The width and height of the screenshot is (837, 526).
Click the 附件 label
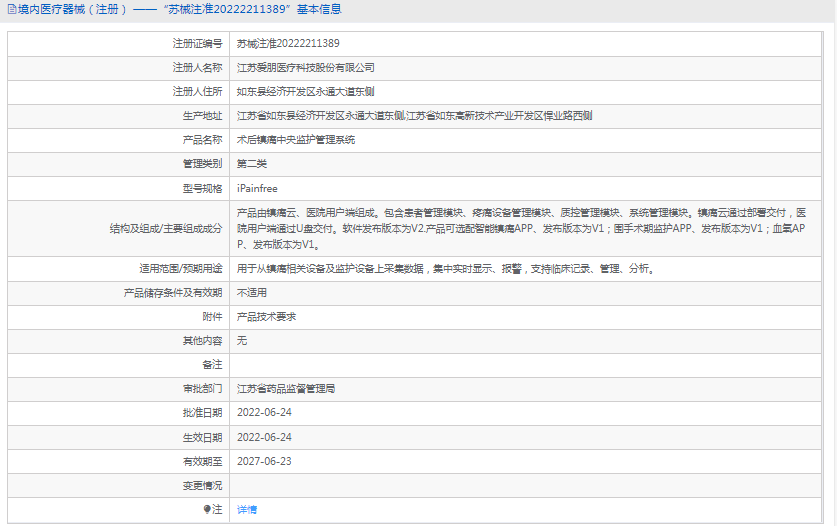pos(212,317)
